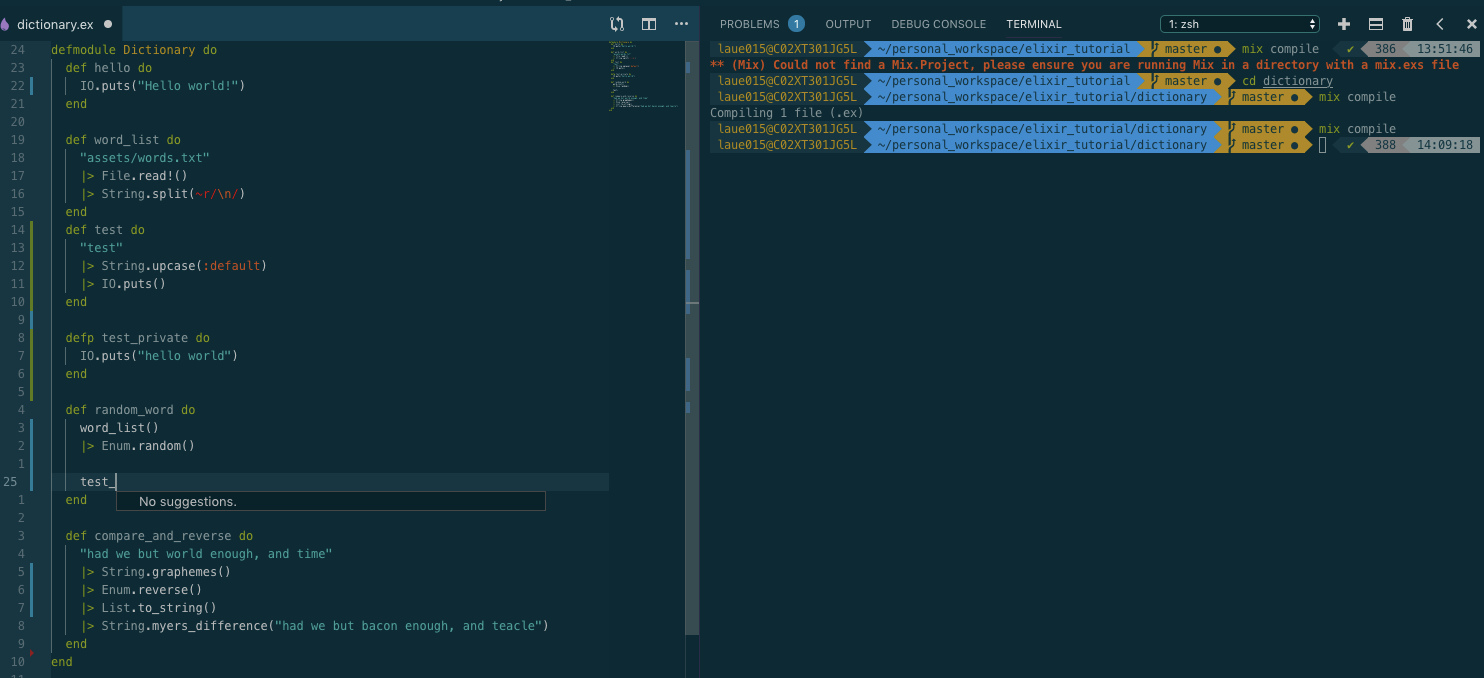Open the DEBUG CONSOLE tab

pyautogui.click(x=938, y=23)
